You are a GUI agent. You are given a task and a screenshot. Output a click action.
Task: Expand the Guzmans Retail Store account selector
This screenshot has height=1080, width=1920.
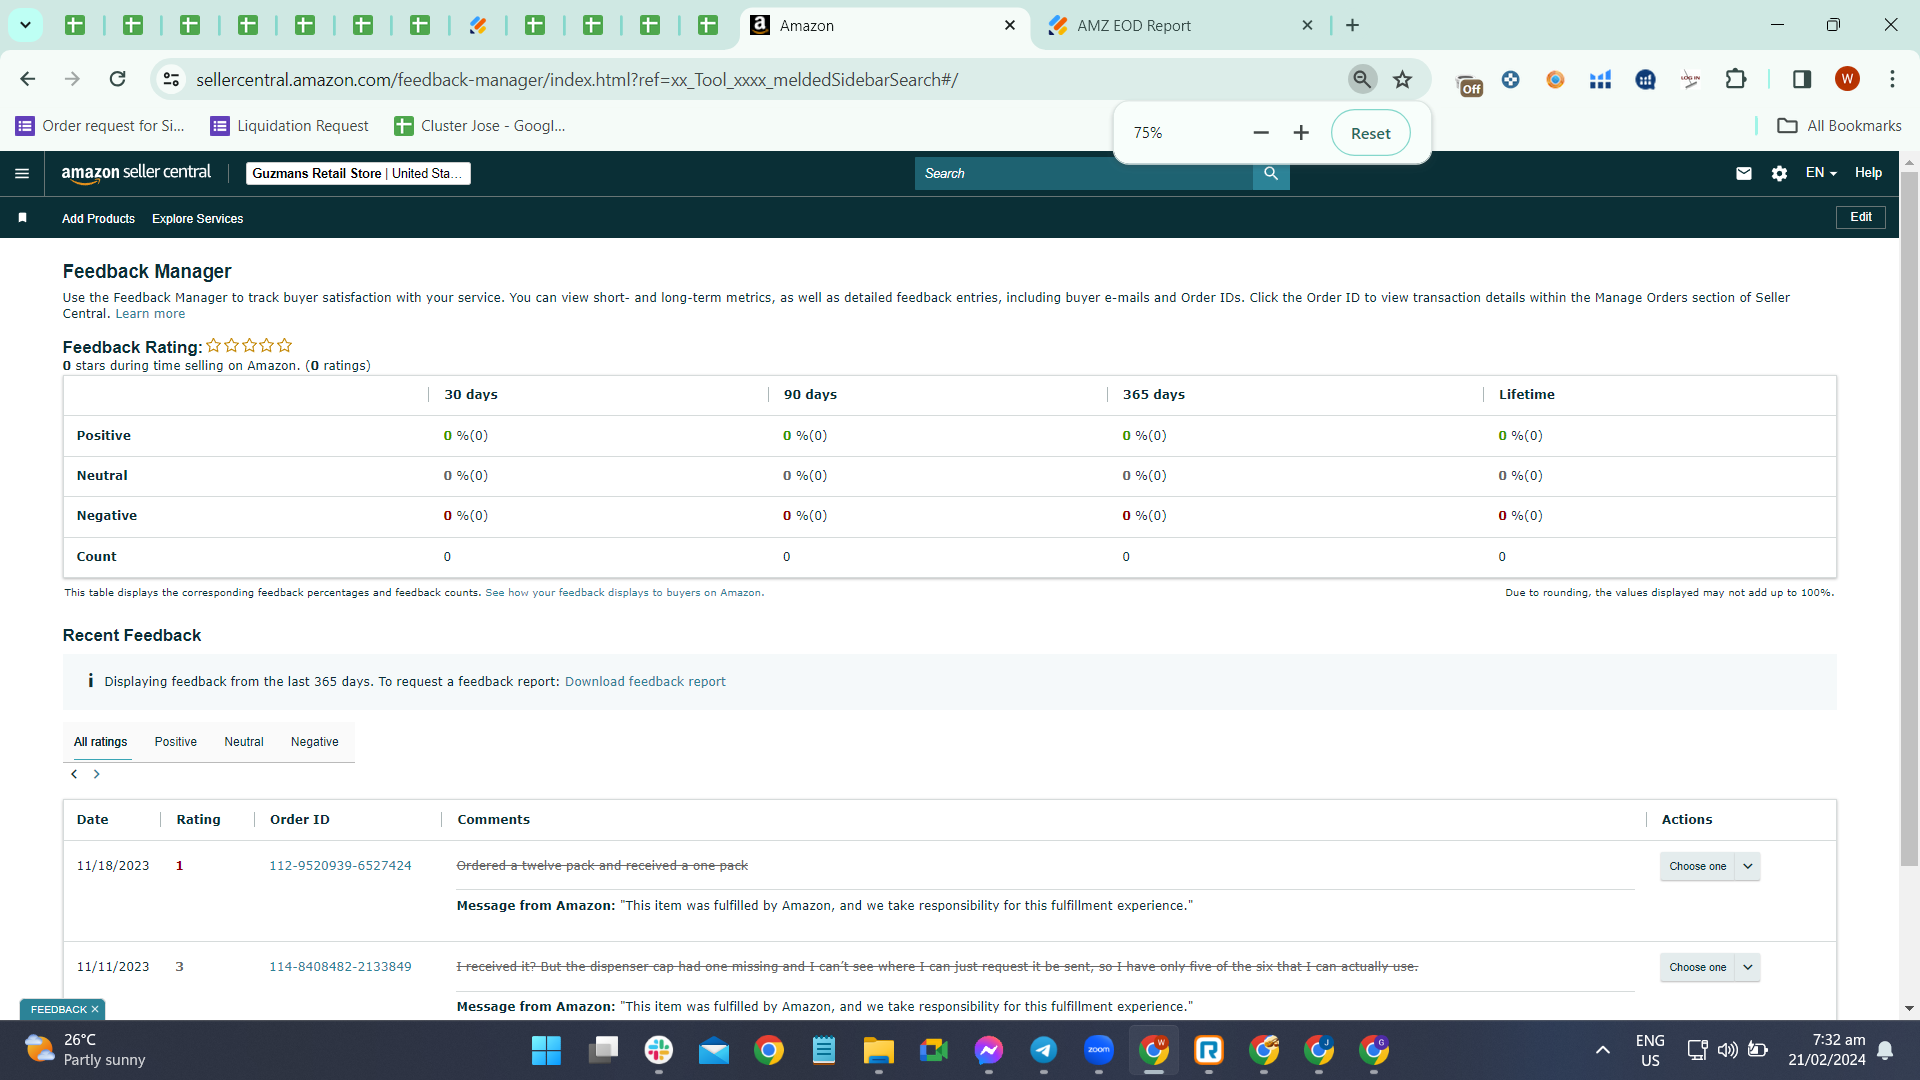point(358,173)
